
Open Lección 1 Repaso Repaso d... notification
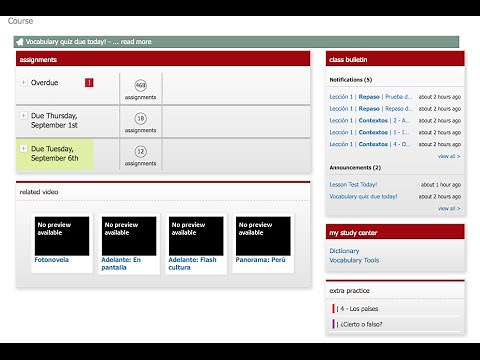[371, 109]
